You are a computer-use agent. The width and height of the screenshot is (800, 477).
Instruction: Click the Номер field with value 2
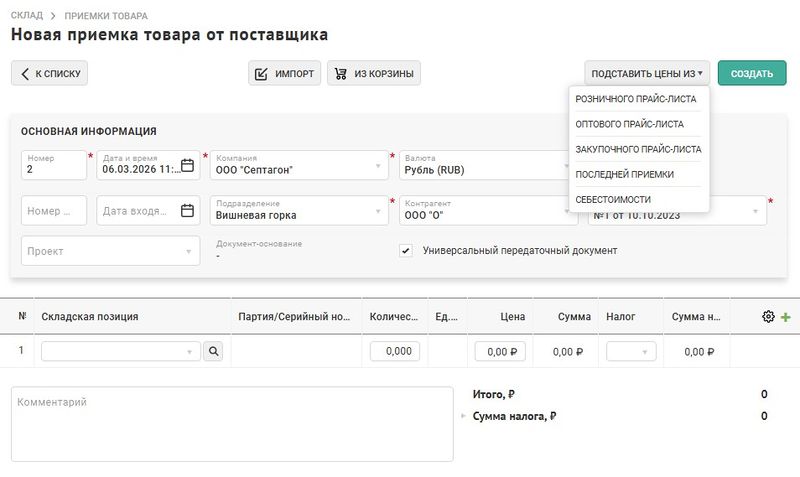(54, 165)
